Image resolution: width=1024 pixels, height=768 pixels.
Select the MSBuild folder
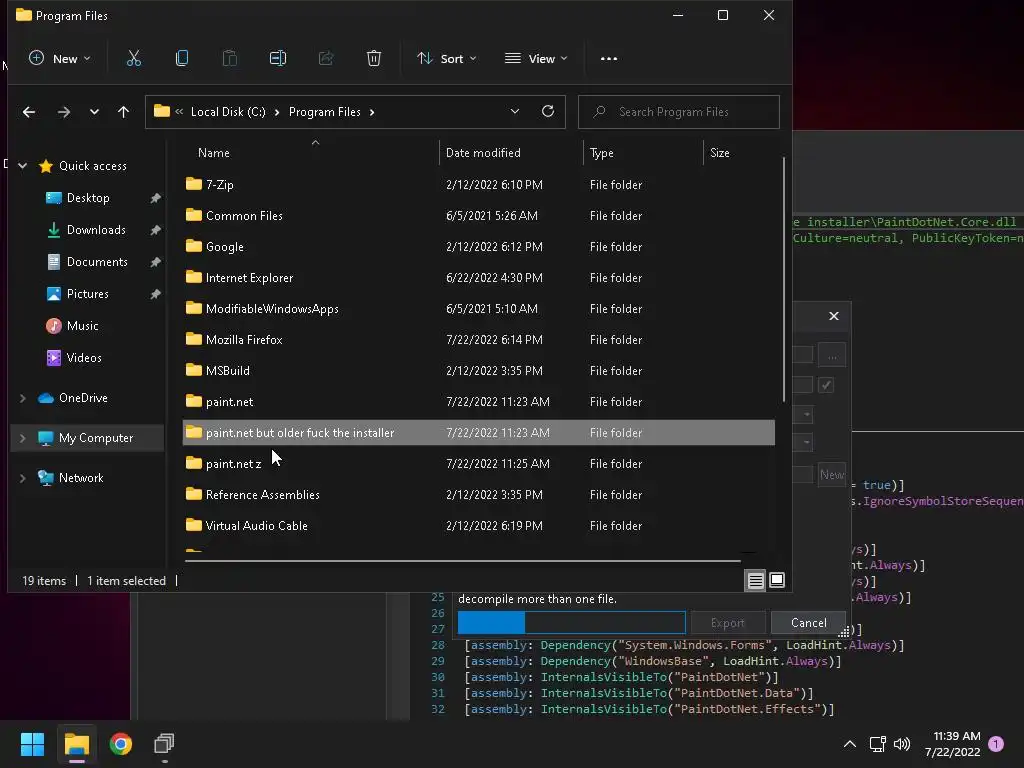coord(479,371)
